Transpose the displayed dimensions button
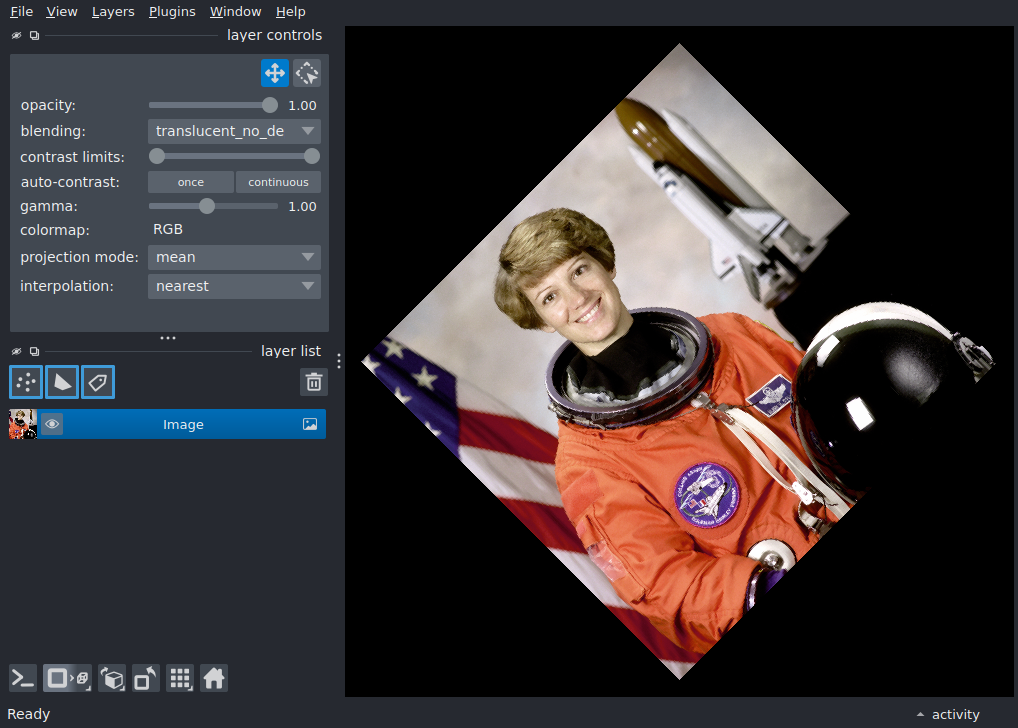 [x=145, y=679]
